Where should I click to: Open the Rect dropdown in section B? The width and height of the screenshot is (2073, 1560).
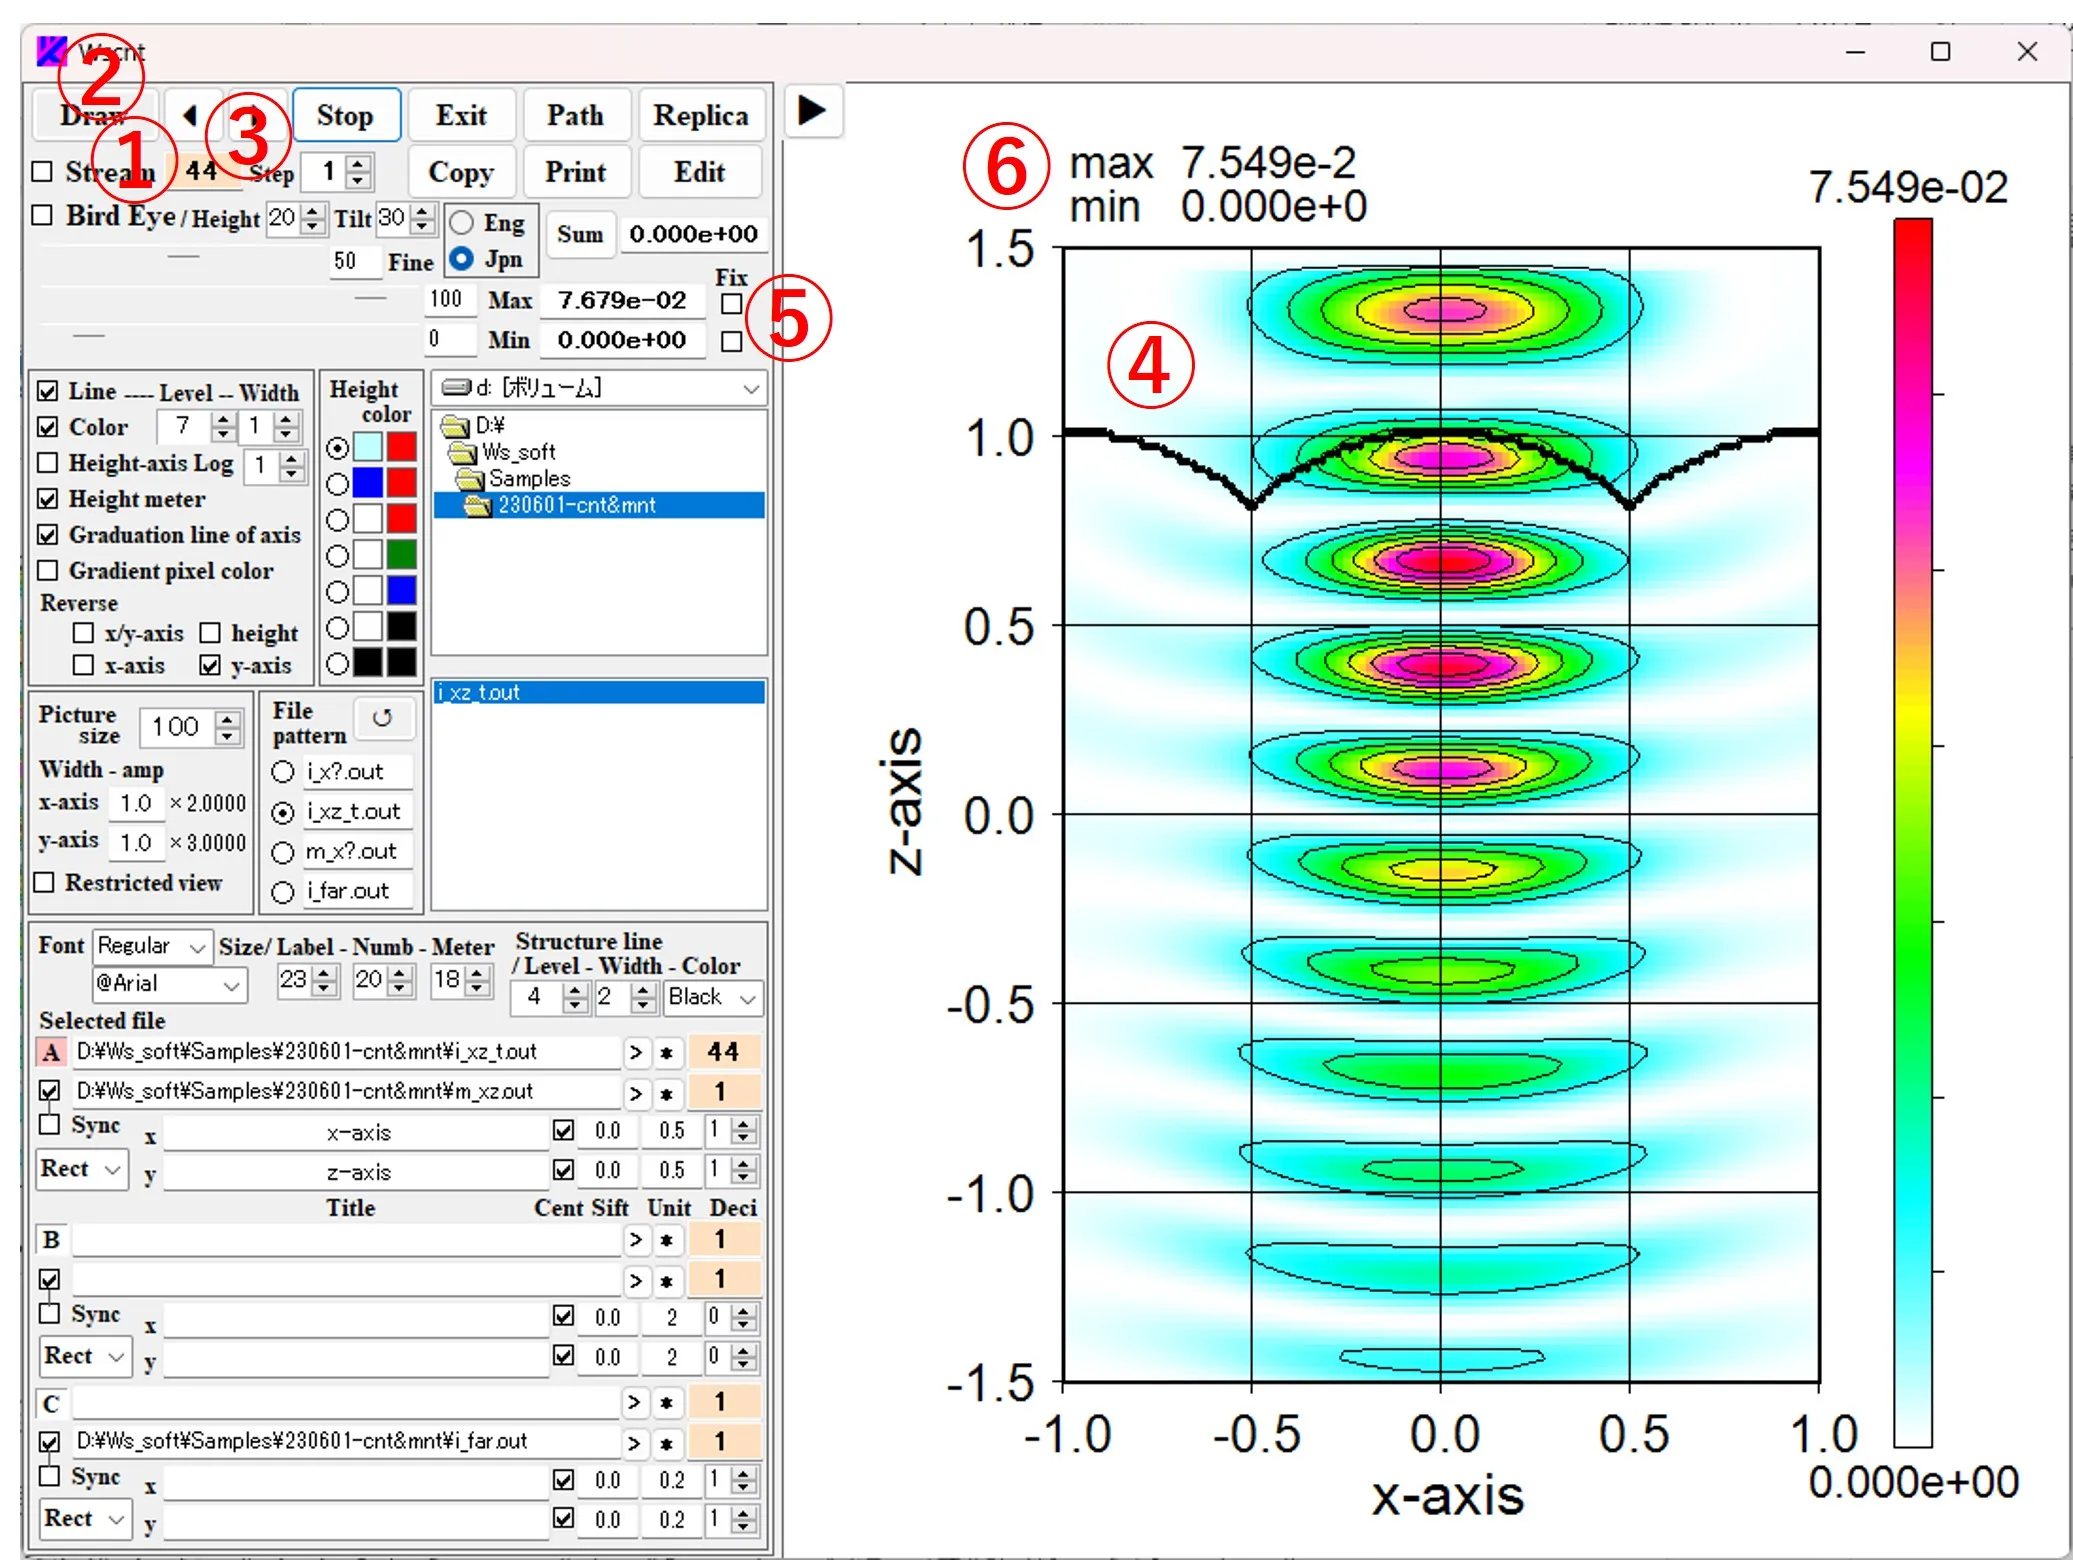click(85, 1356)
